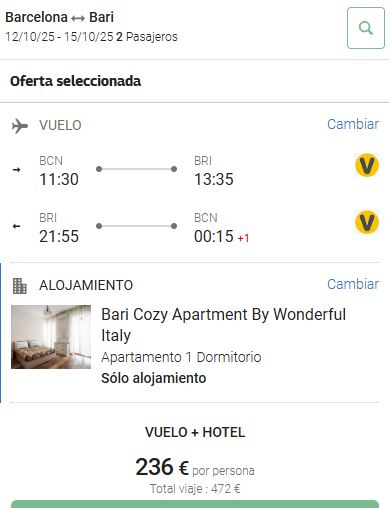Open the Bari Cozy Apartment photo
The width and height of the screenshot is (389, 508).
(x=51, y=337)
